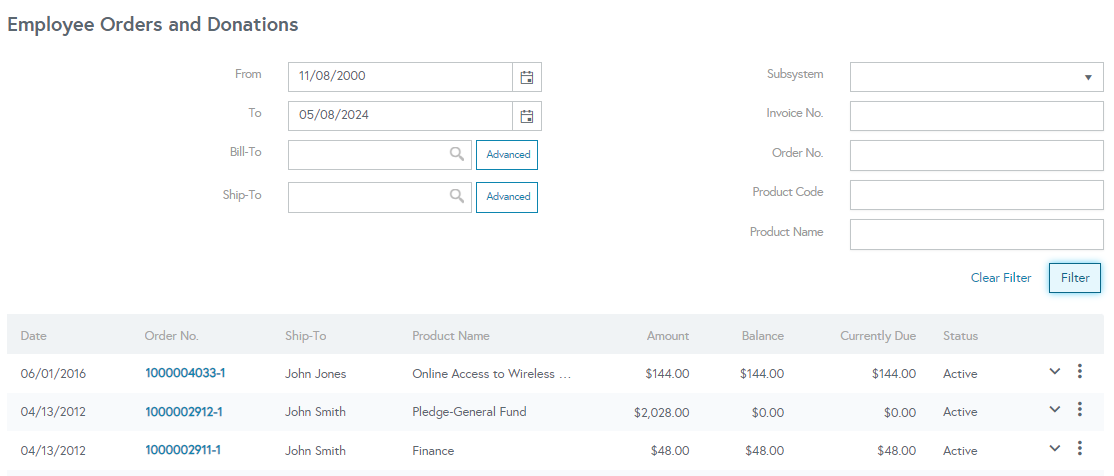Select the Pledge-General Fund product cell

click(x=469, y=412)
